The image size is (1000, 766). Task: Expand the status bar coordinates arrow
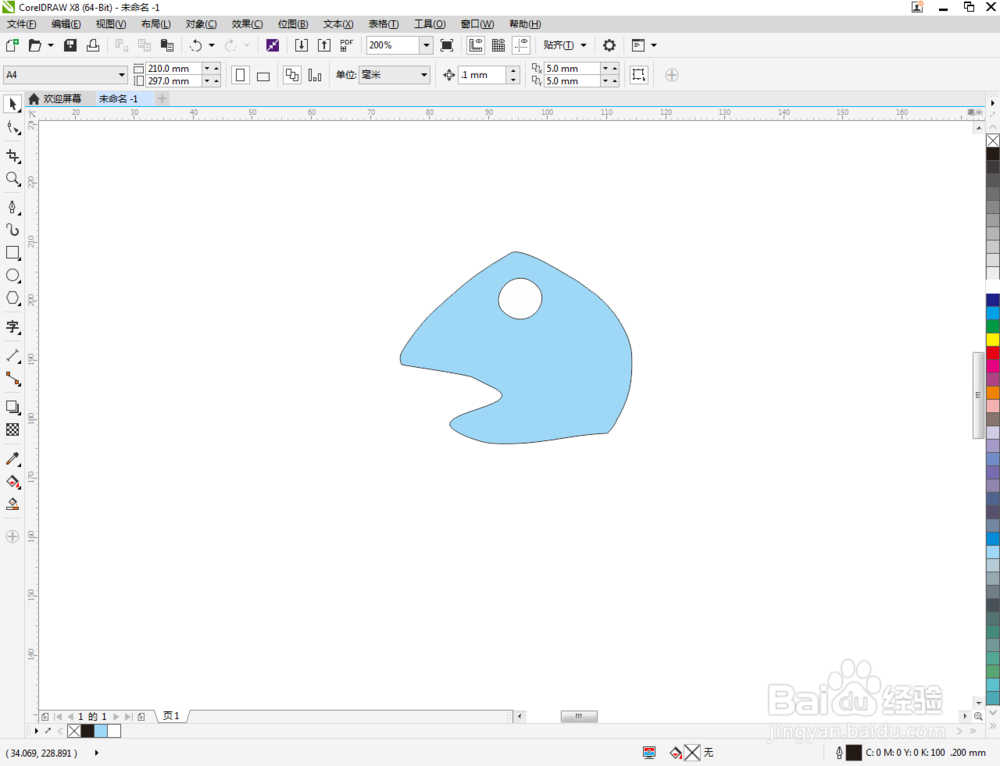coord(96,753)
